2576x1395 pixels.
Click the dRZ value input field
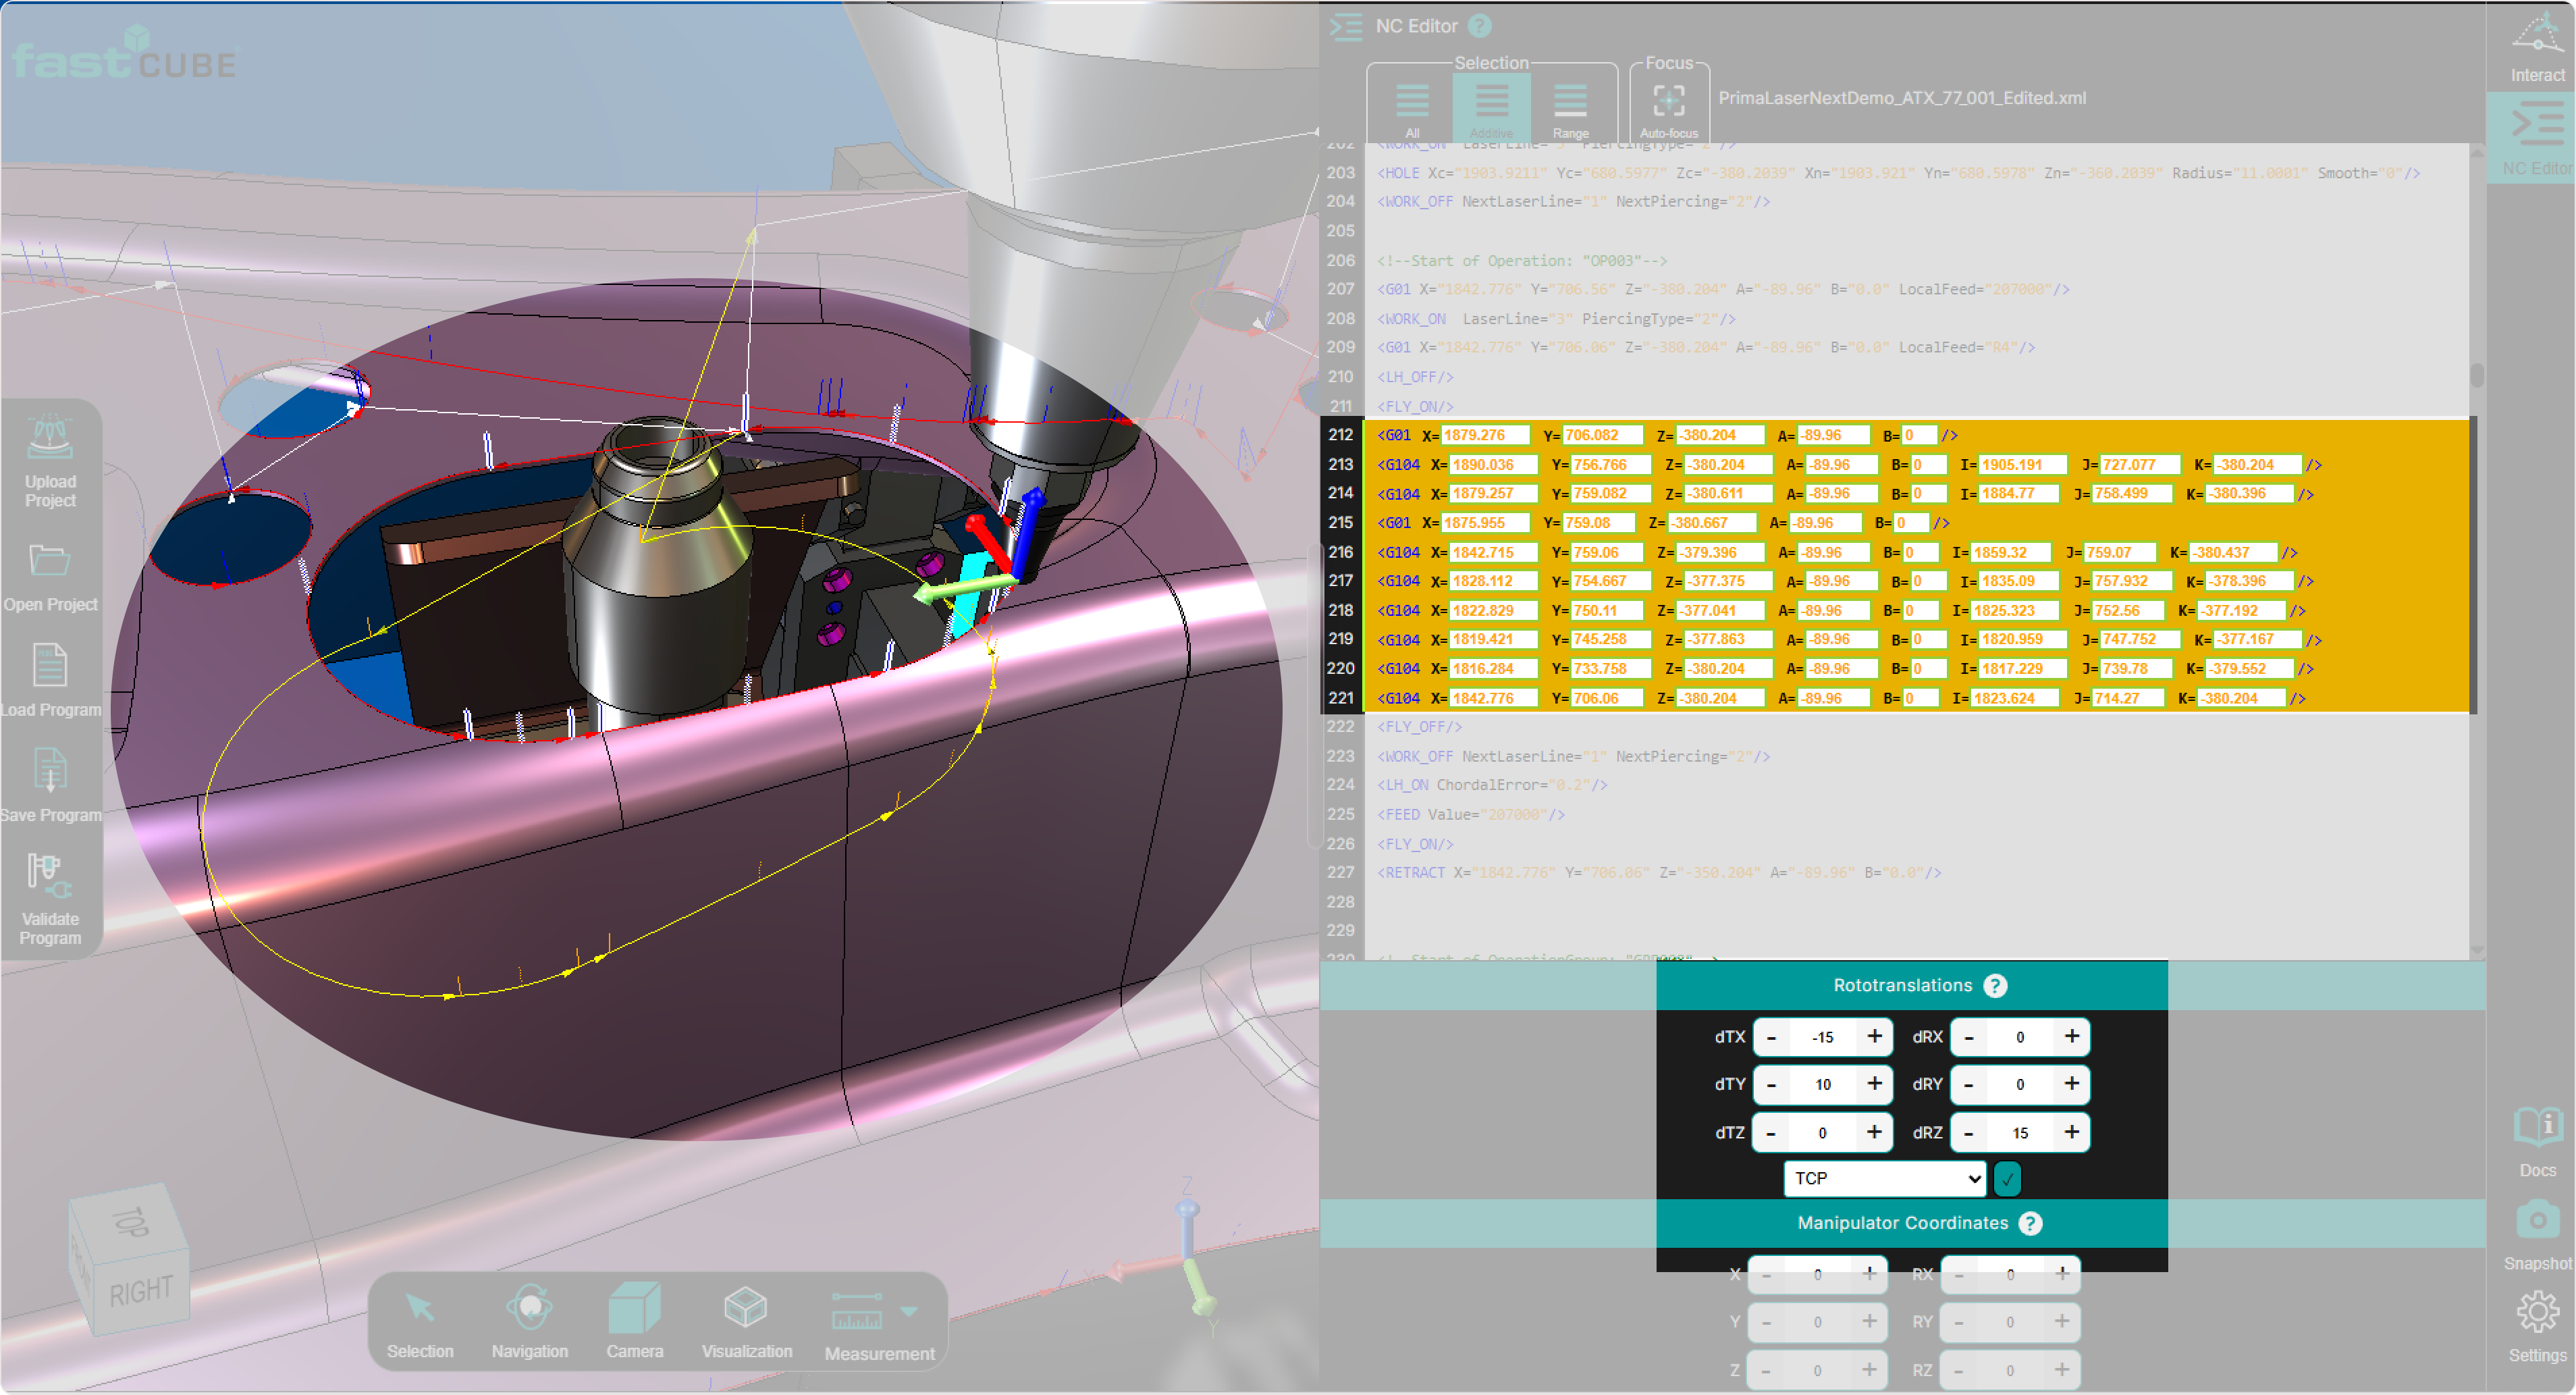2020,1133
